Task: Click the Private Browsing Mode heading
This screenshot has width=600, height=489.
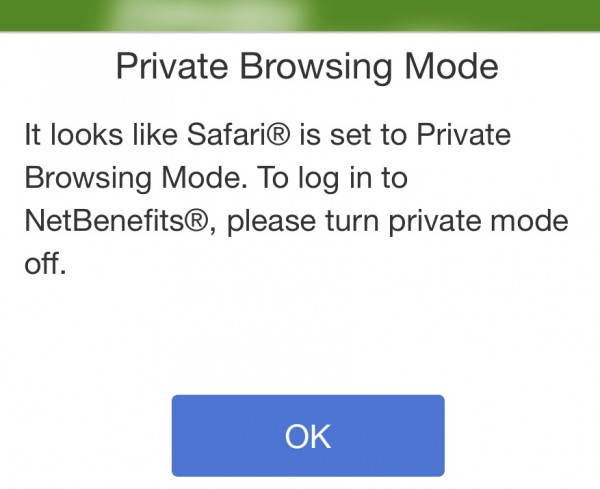Action: coord(307,68)
